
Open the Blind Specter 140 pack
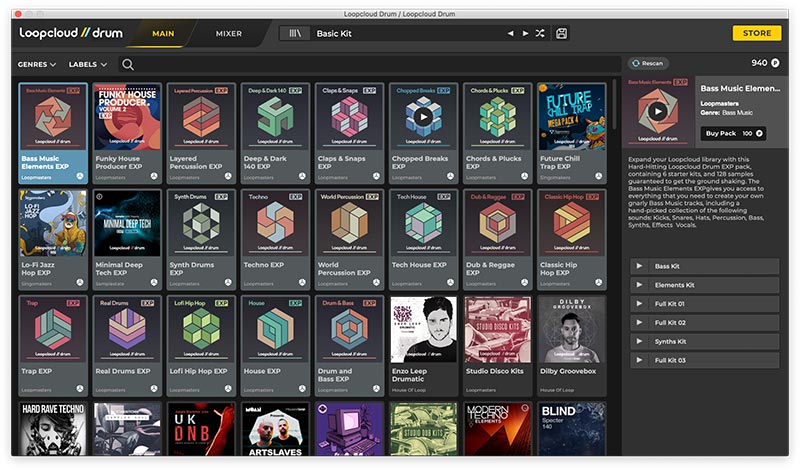[572, 429]
